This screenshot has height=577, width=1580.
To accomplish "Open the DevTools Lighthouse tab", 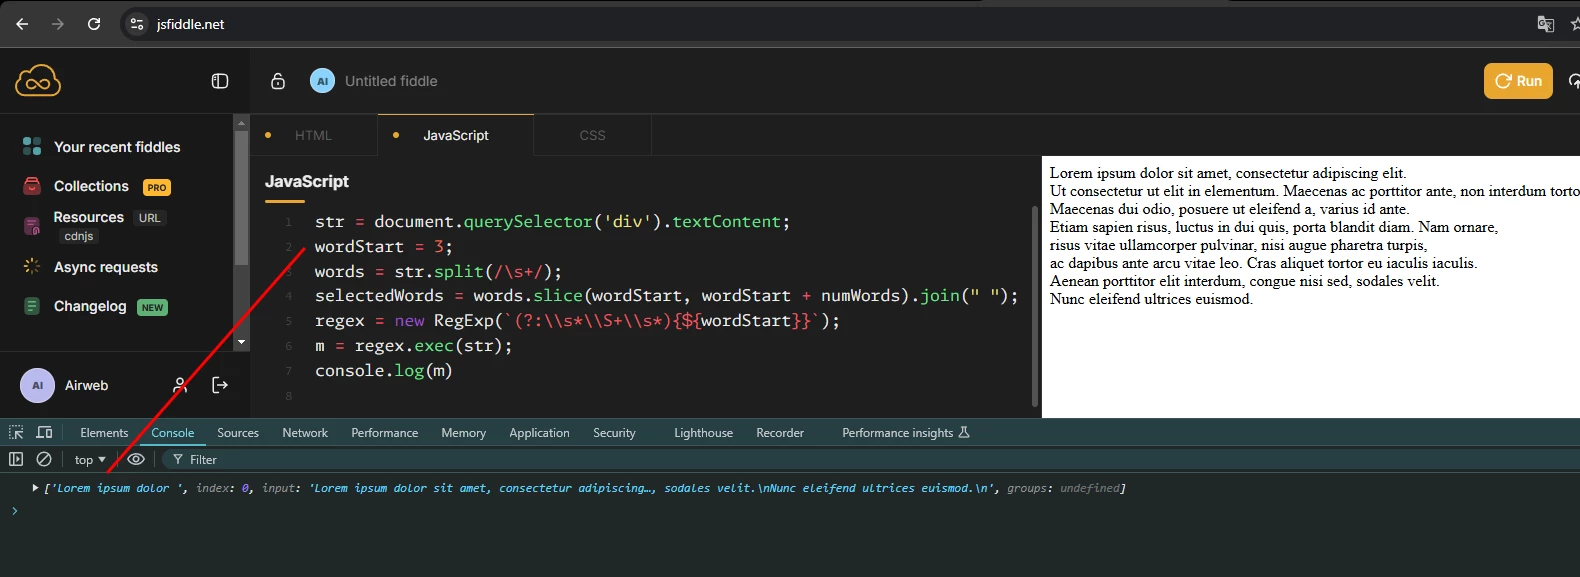I will pyautogui.click(x=703, y=433).
